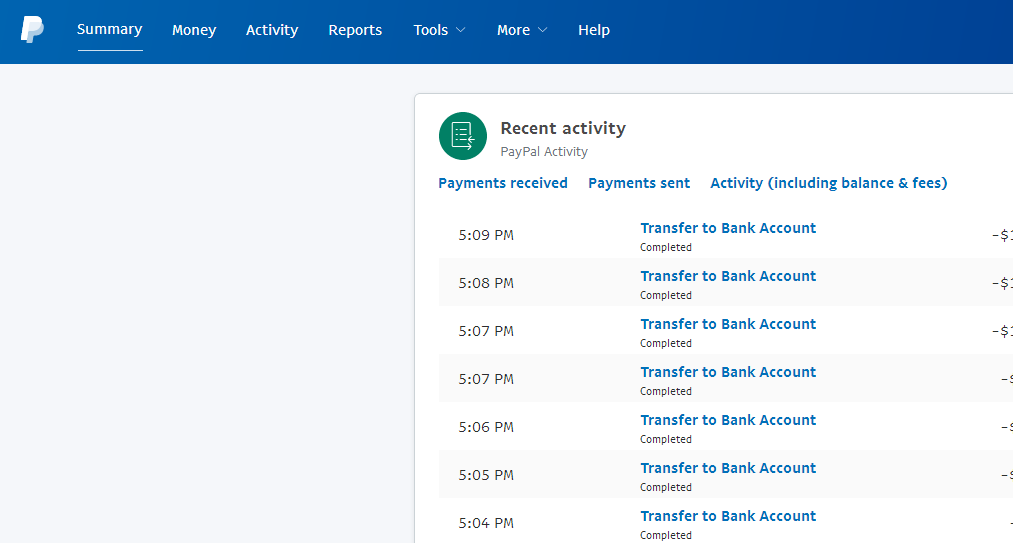Image resolution: width=1013 pixels, height=543 pixels.
Task: Open the Reports tab
Action: click(355, 30)
